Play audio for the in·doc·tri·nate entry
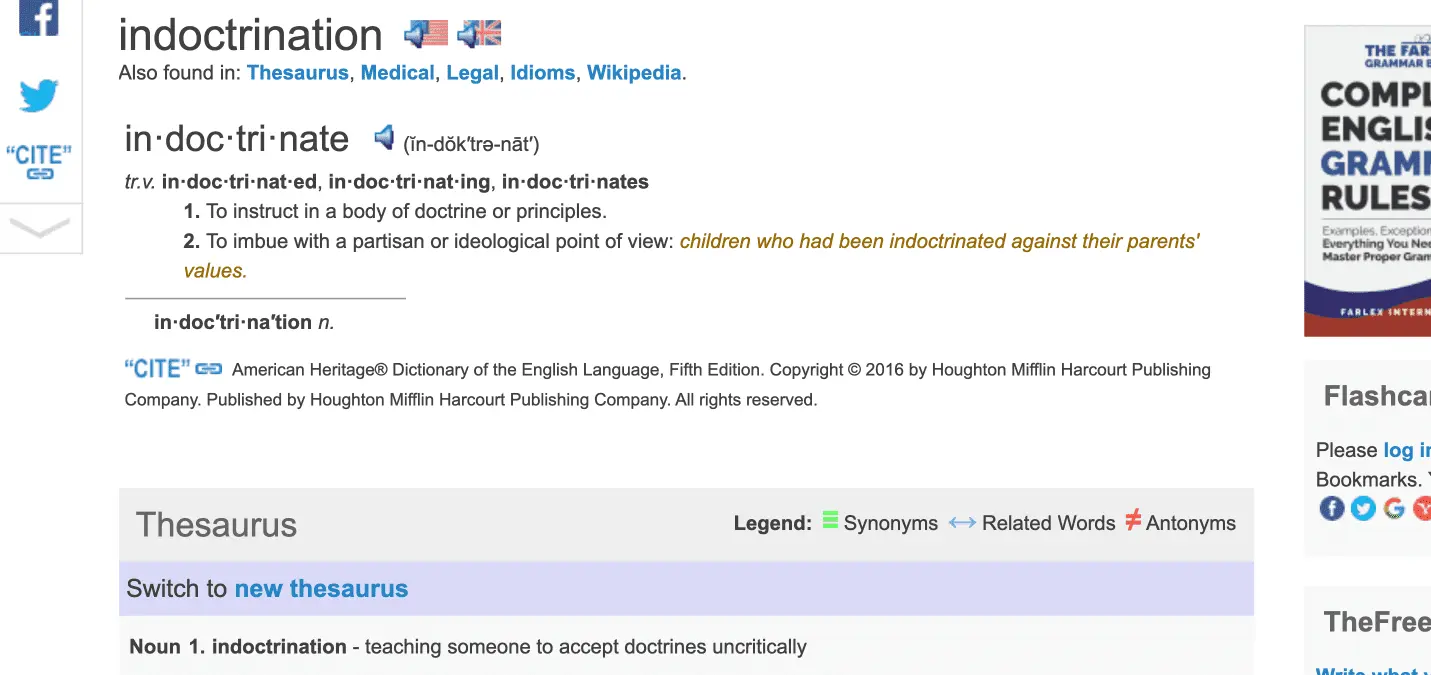 [x=383, y=138]
